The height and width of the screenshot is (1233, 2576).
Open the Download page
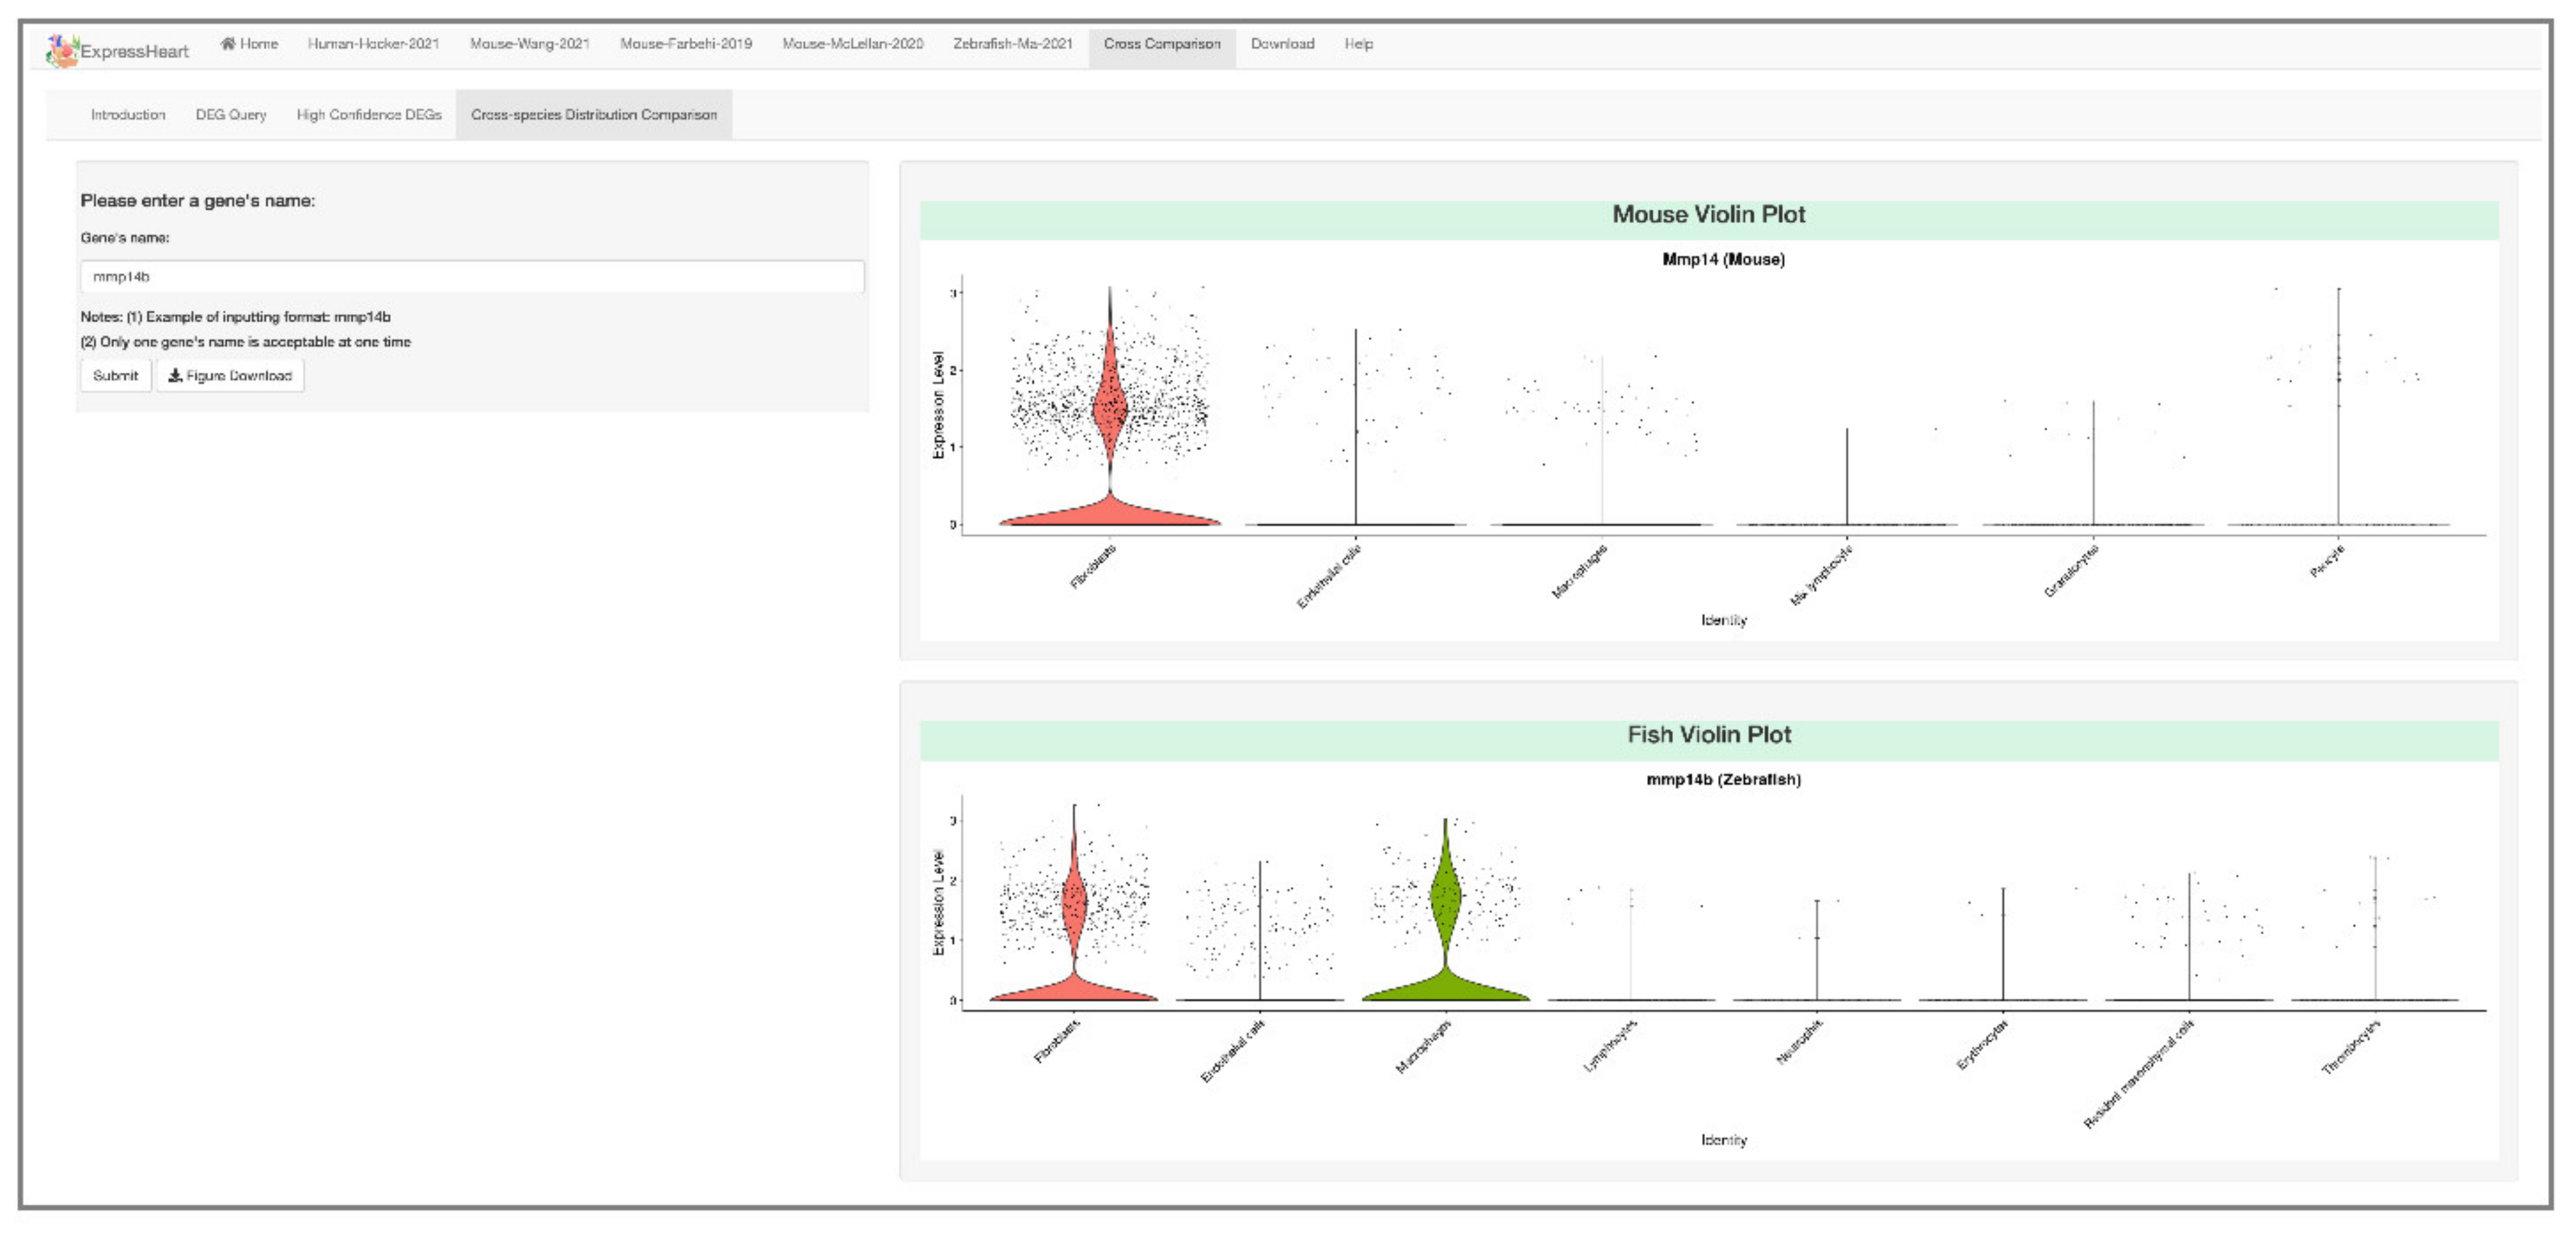coord(1282,44)
